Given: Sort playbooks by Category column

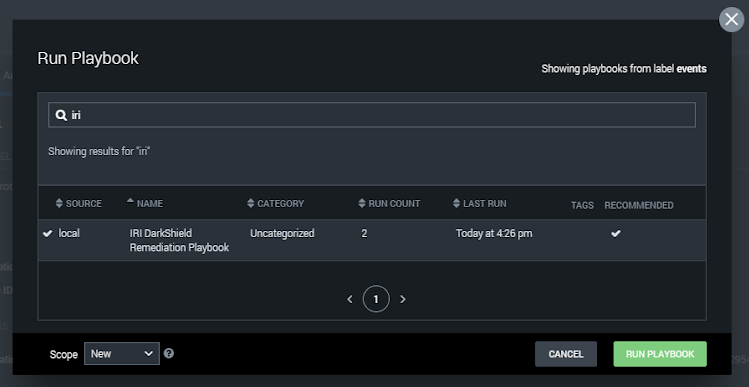Looking at the screenshot, I should point(276,204).
